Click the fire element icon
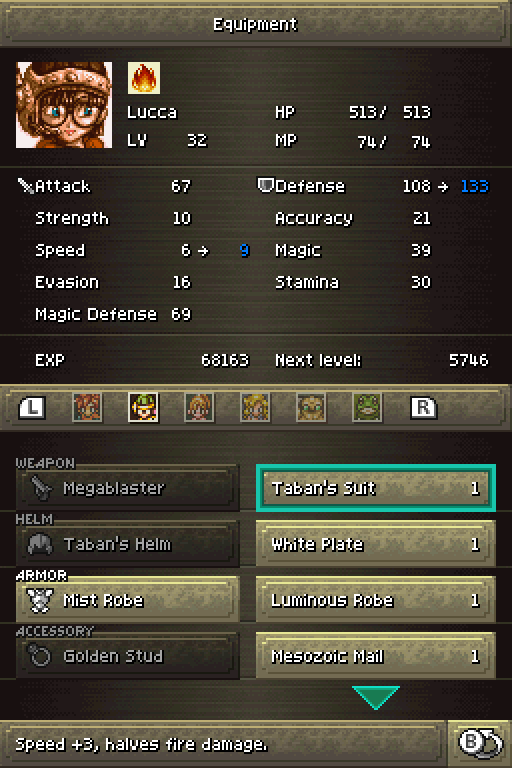This screenshot has width=512, height=768. coord(144,77)
